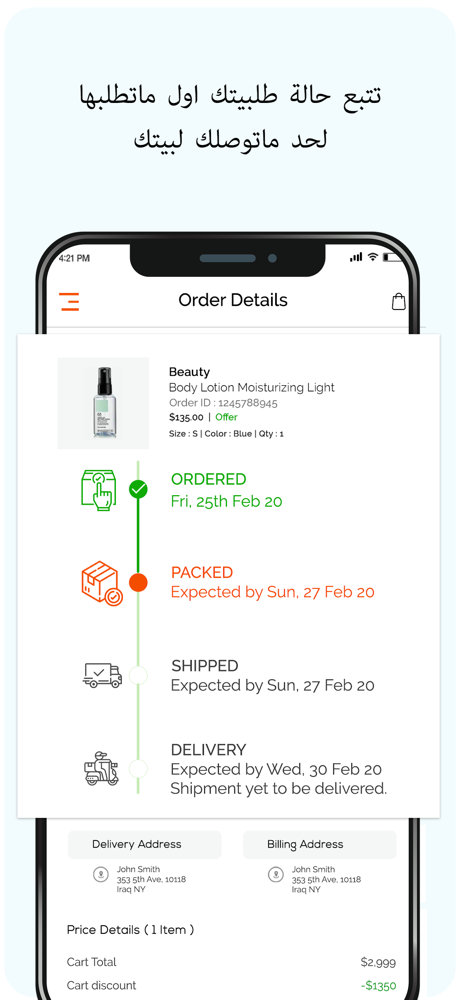Select the Billing Address tab
This screenshot has height=1000, width=462.
coord(320,844)
